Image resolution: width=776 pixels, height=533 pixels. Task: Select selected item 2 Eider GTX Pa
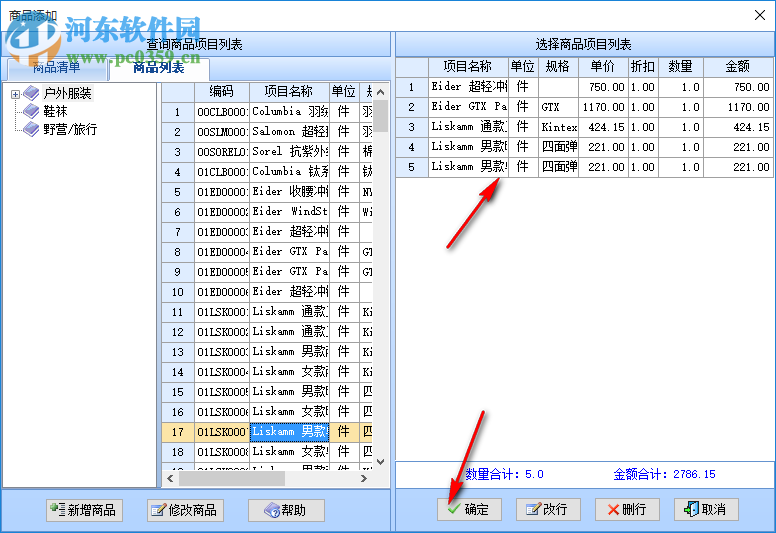click(584, 107)
